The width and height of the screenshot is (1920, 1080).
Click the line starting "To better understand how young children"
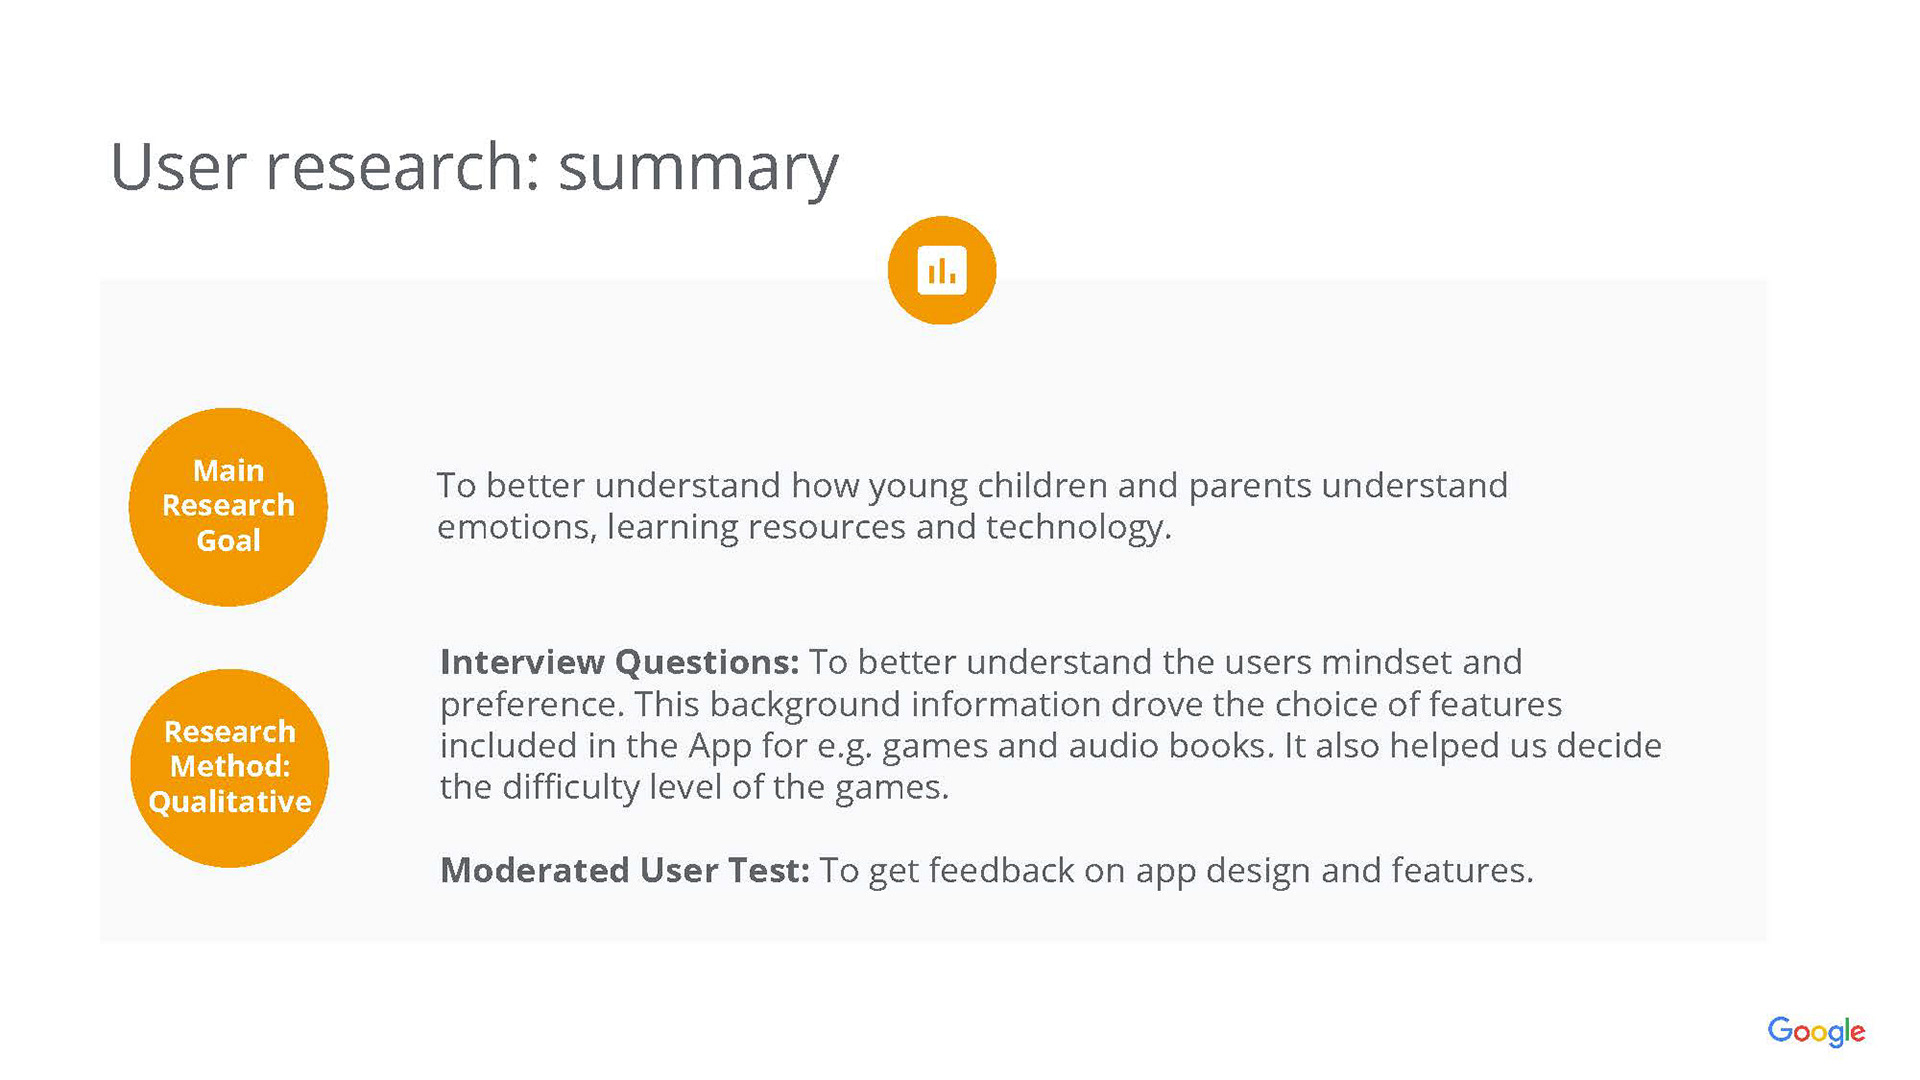971,486
